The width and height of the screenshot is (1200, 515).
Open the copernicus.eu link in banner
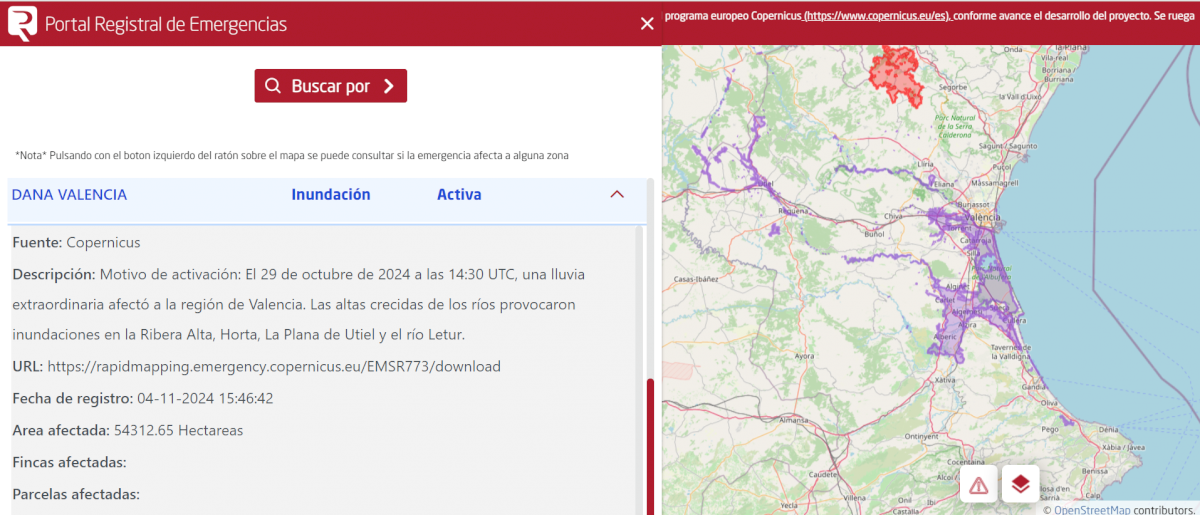pyautogui.click(x=877, y=17)
